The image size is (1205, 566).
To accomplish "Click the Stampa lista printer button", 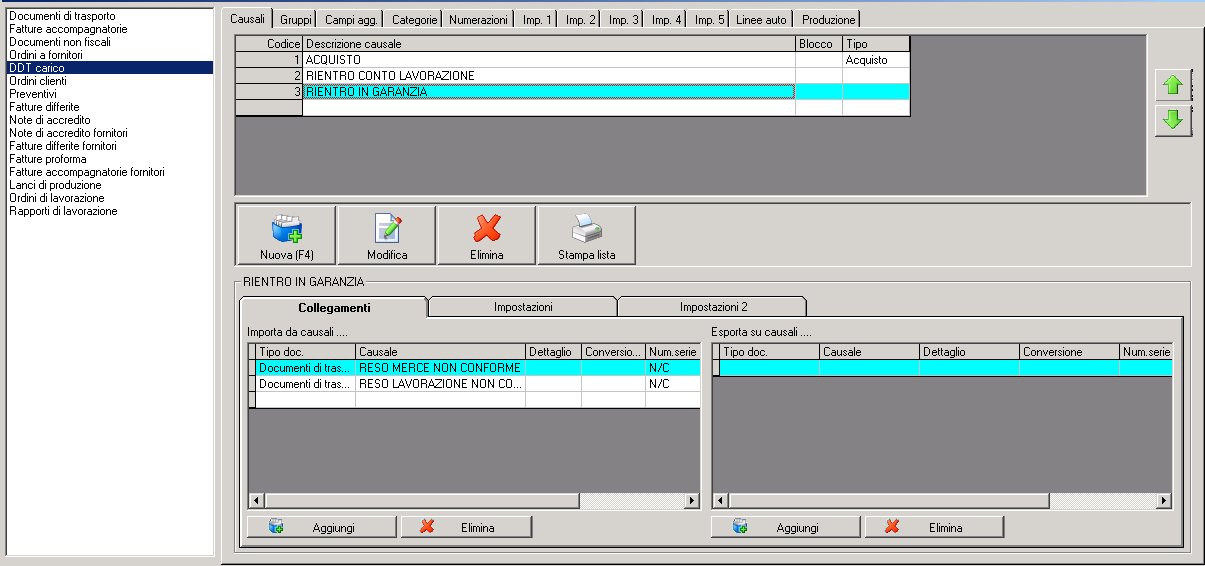I will click(586, 236).
